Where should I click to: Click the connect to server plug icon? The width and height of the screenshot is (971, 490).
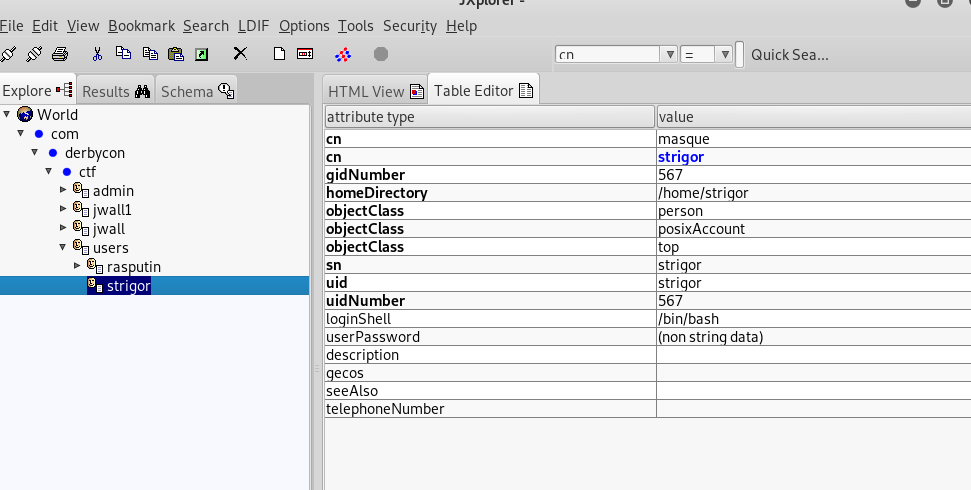tap(9, 54)
